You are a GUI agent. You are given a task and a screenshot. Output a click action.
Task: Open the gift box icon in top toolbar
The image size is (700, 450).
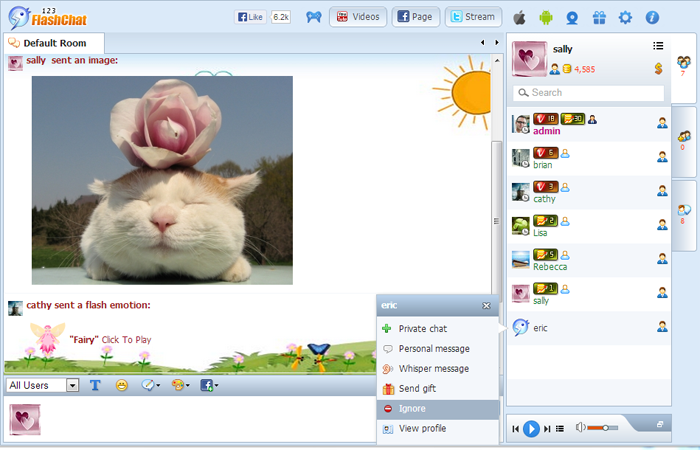click(599, 17)
